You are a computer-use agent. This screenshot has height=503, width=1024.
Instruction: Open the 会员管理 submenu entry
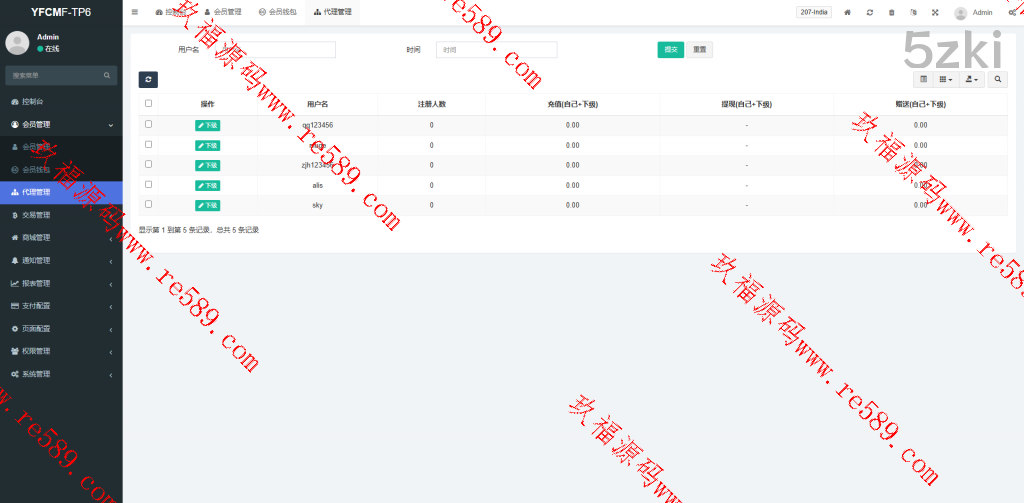point(61,147)
